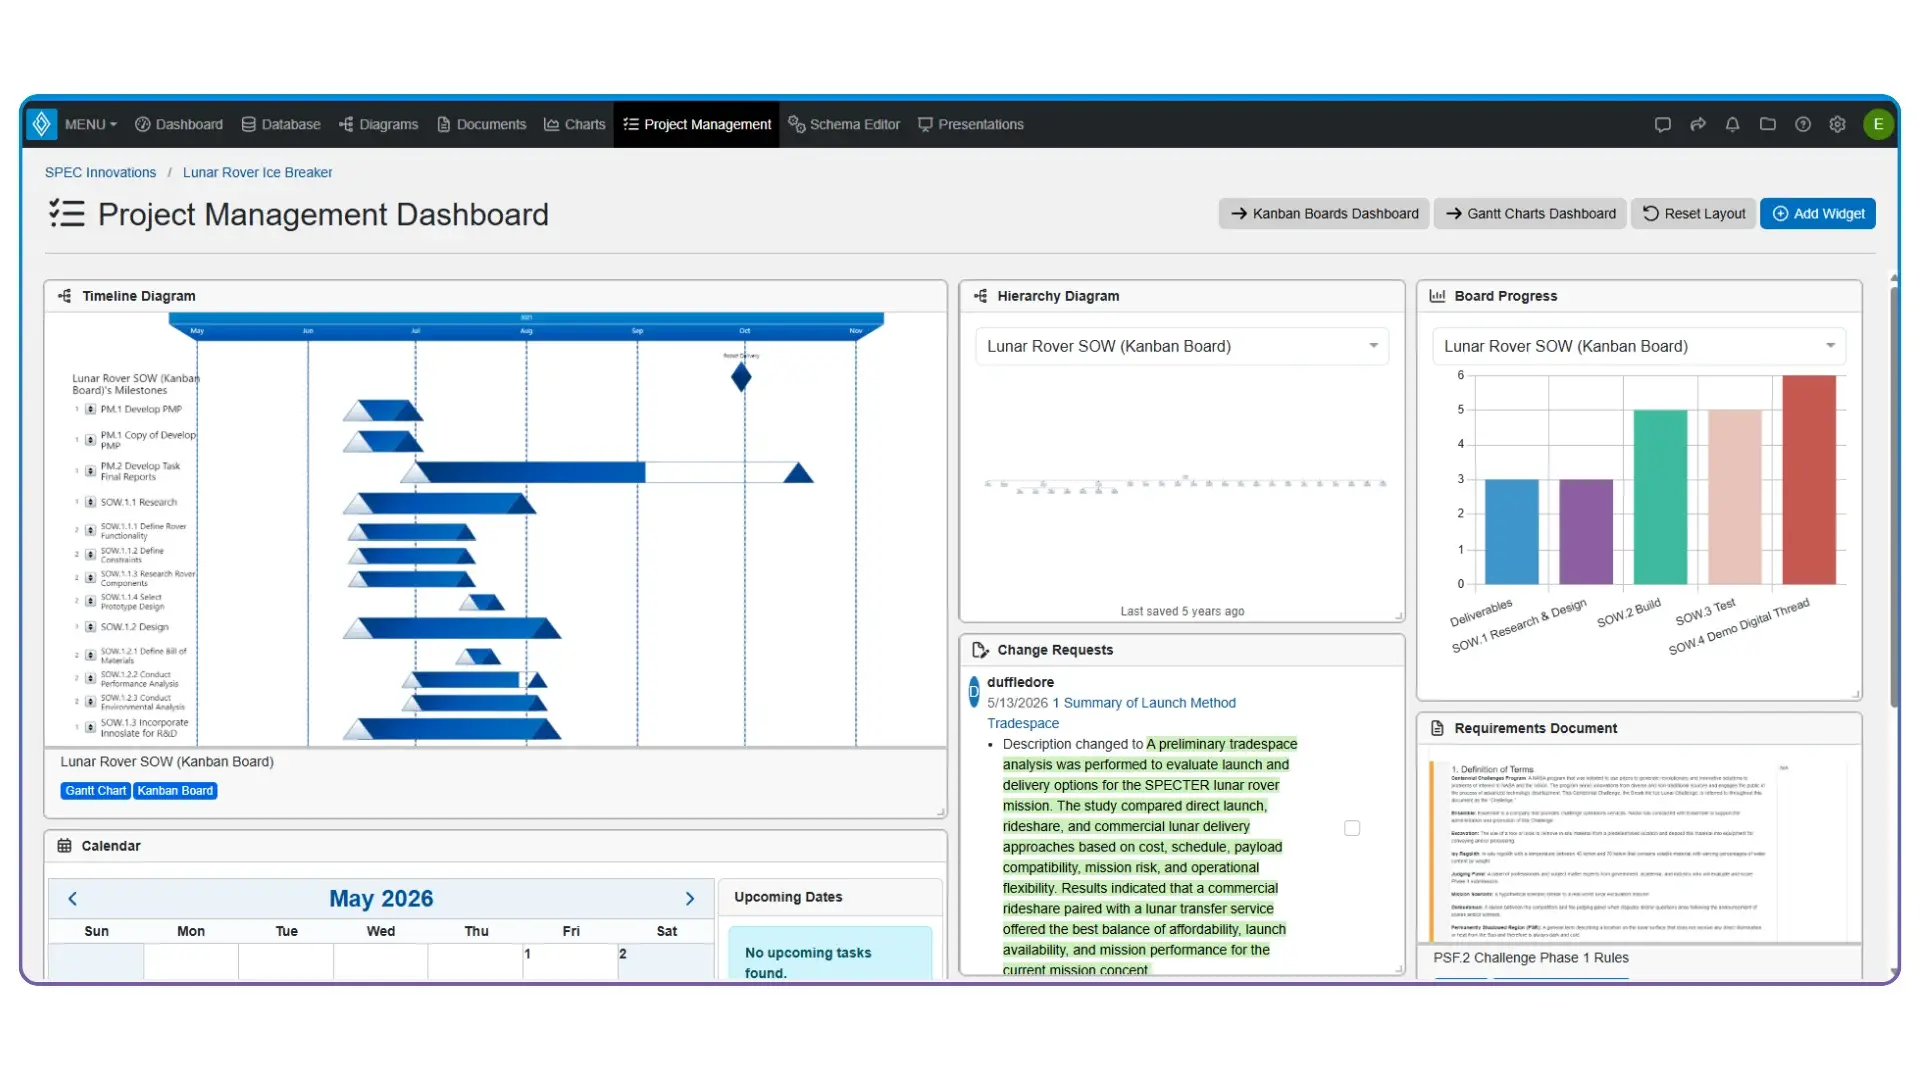
Task: Open the comments chat icon in the top bar
Action: 1662,125
